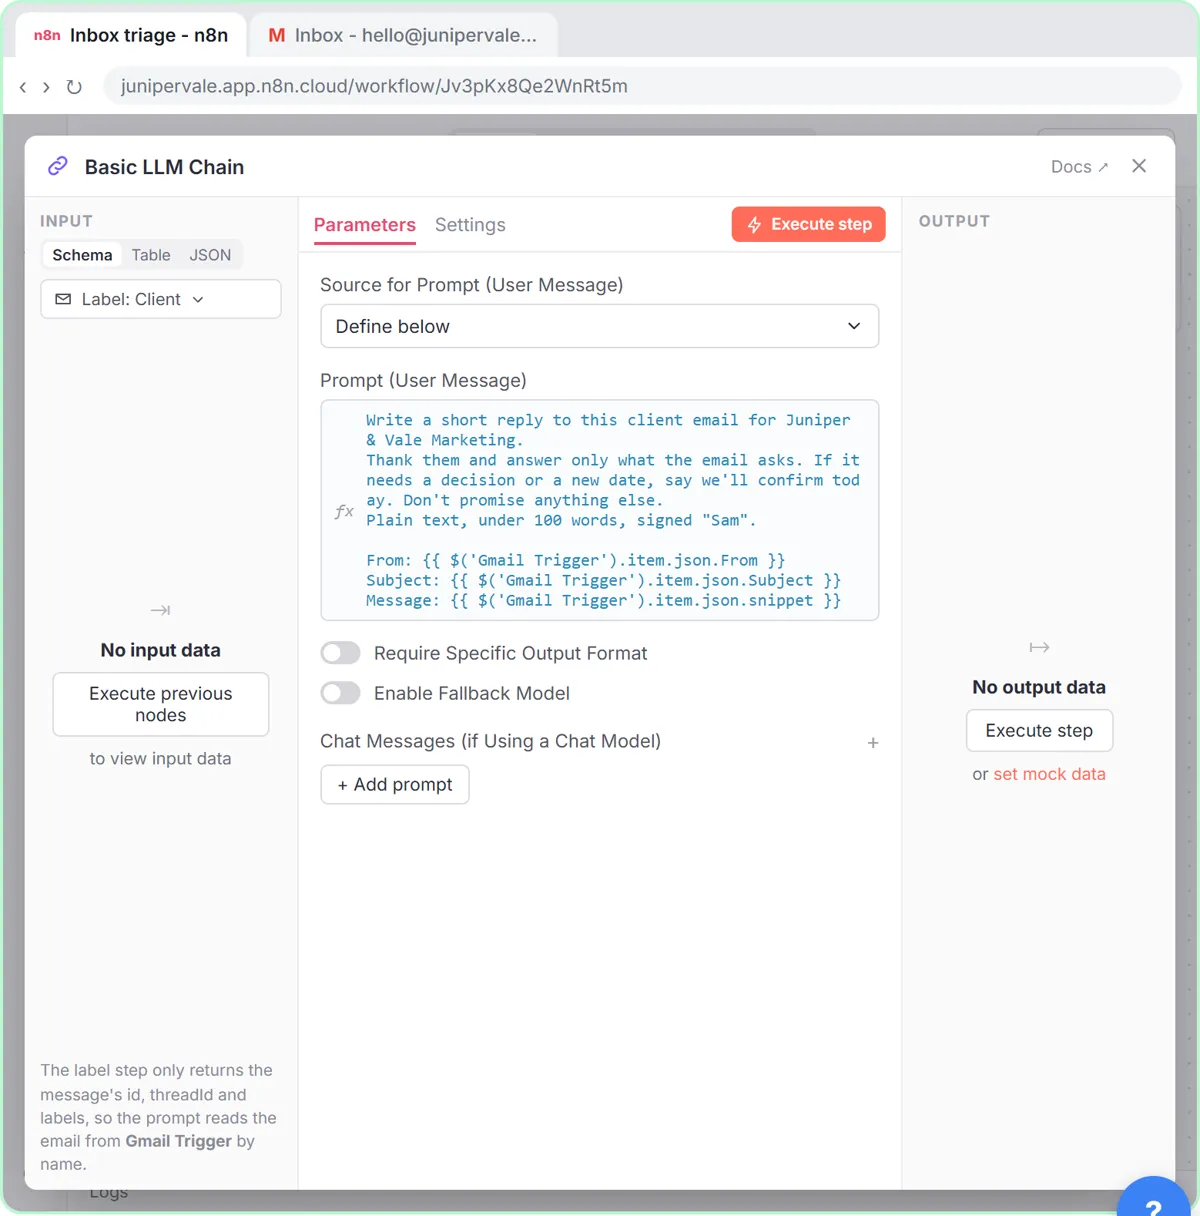This screenshot has width=1200, height=1216.
Task: Go forward with the browser forward arrow
Action: (46, 87)
